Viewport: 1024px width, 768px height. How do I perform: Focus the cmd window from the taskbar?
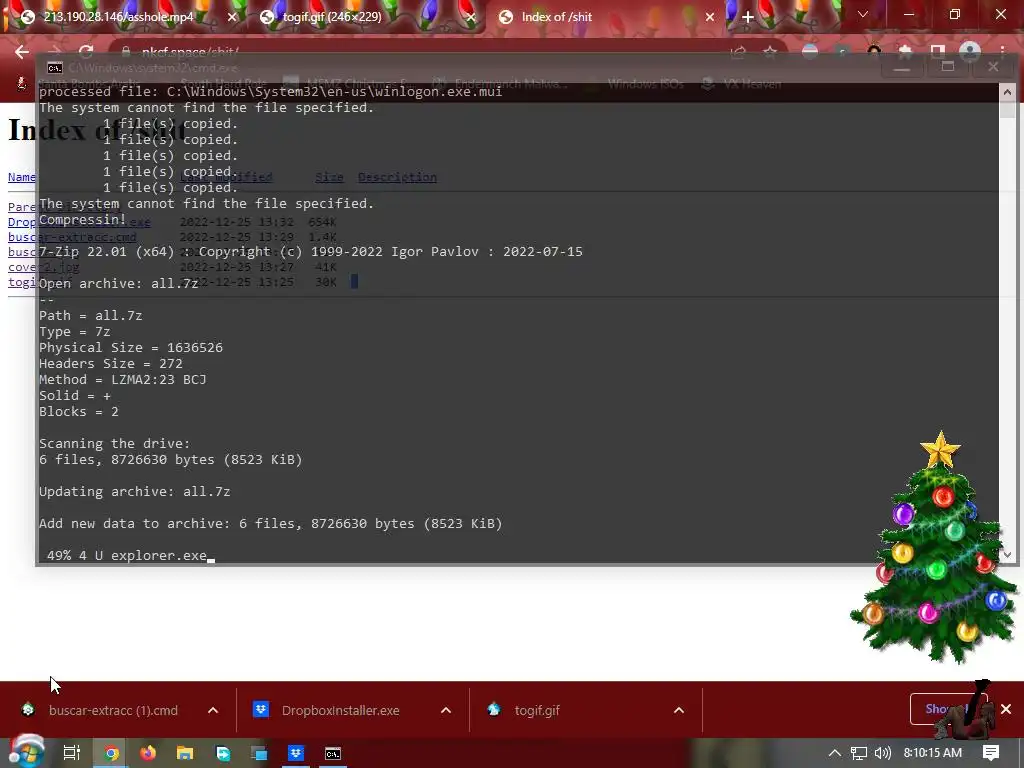333,753
